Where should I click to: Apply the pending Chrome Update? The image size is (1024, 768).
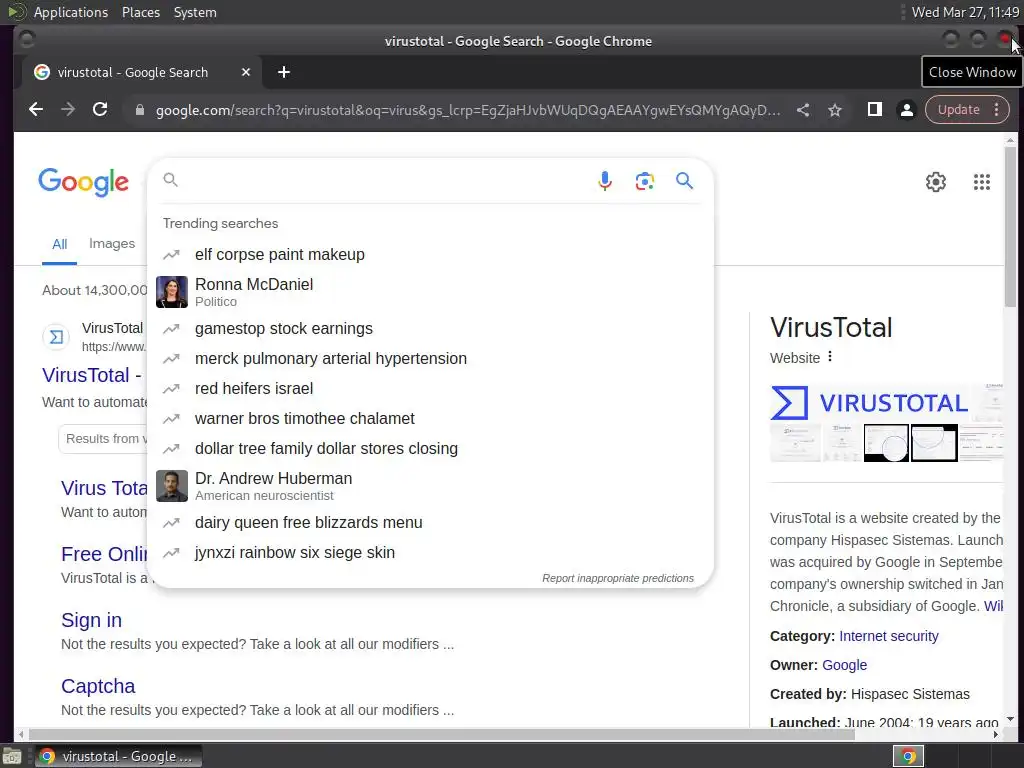coord(958,110)
